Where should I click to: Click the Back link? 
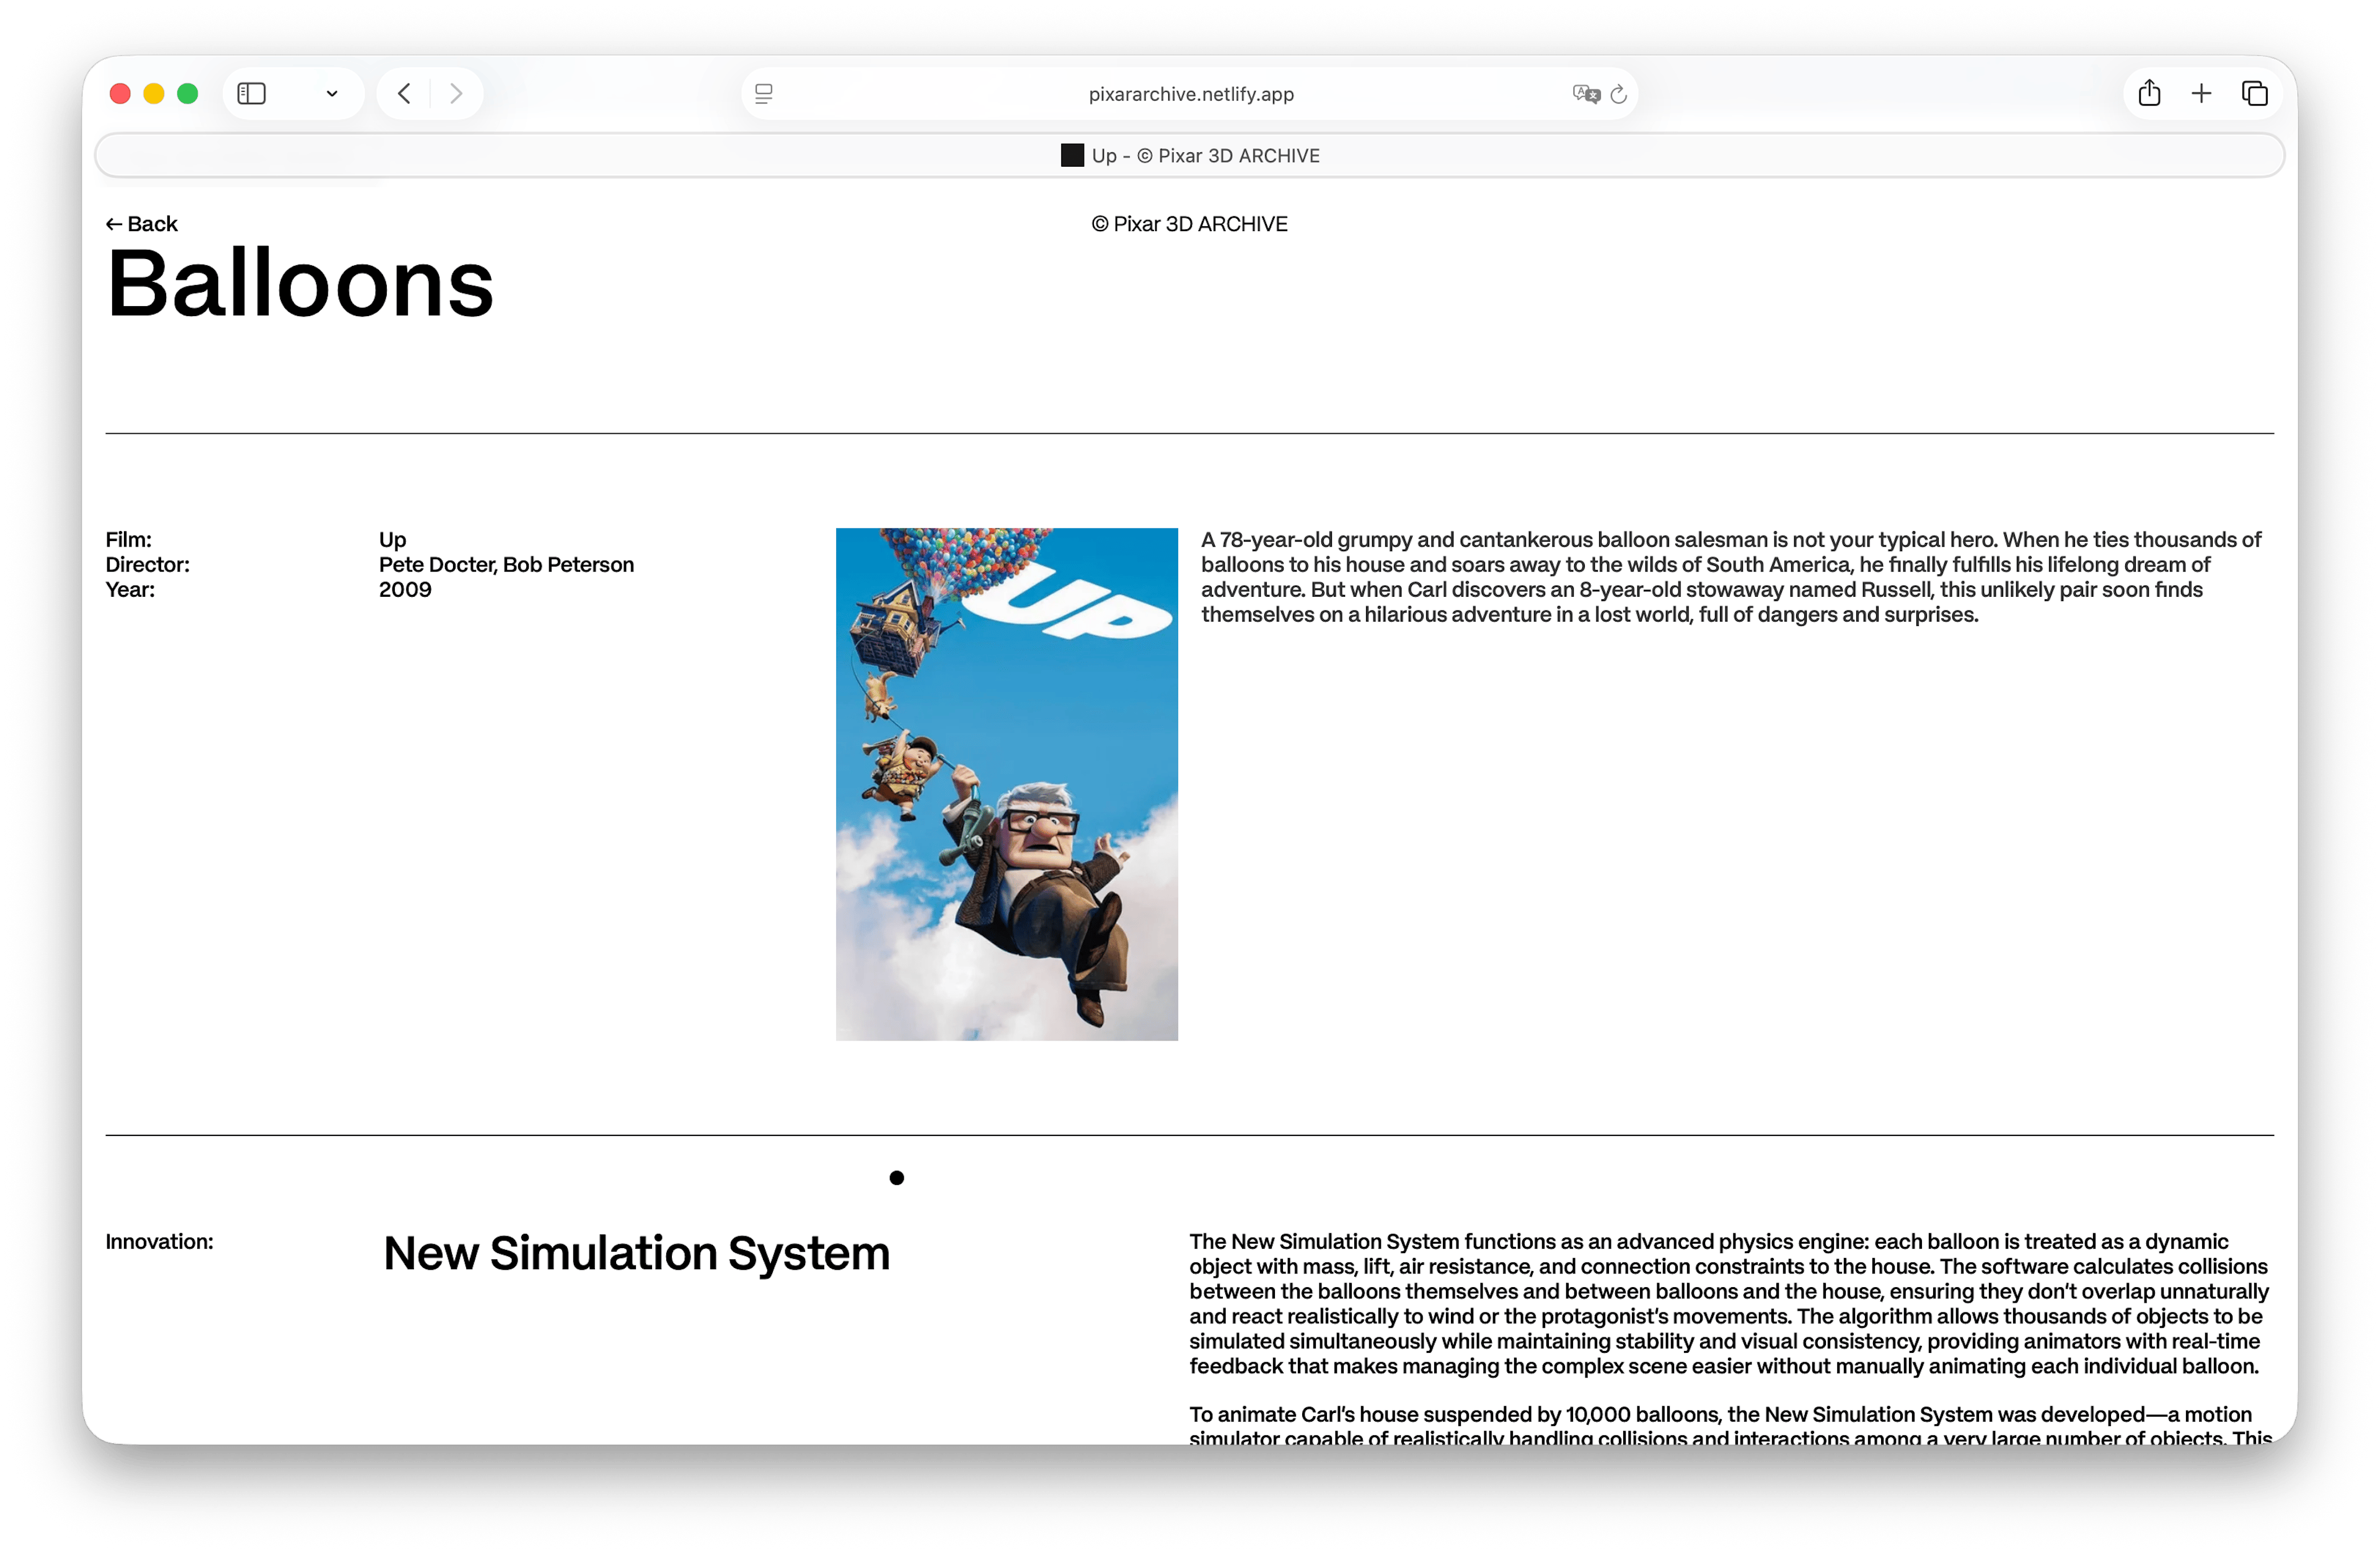[x=142, y=224]
